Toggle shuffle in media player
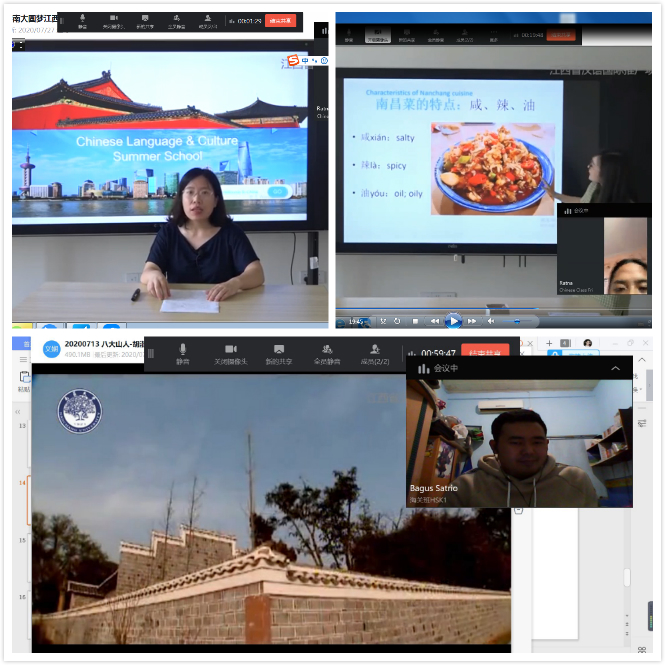 [383, 321]
